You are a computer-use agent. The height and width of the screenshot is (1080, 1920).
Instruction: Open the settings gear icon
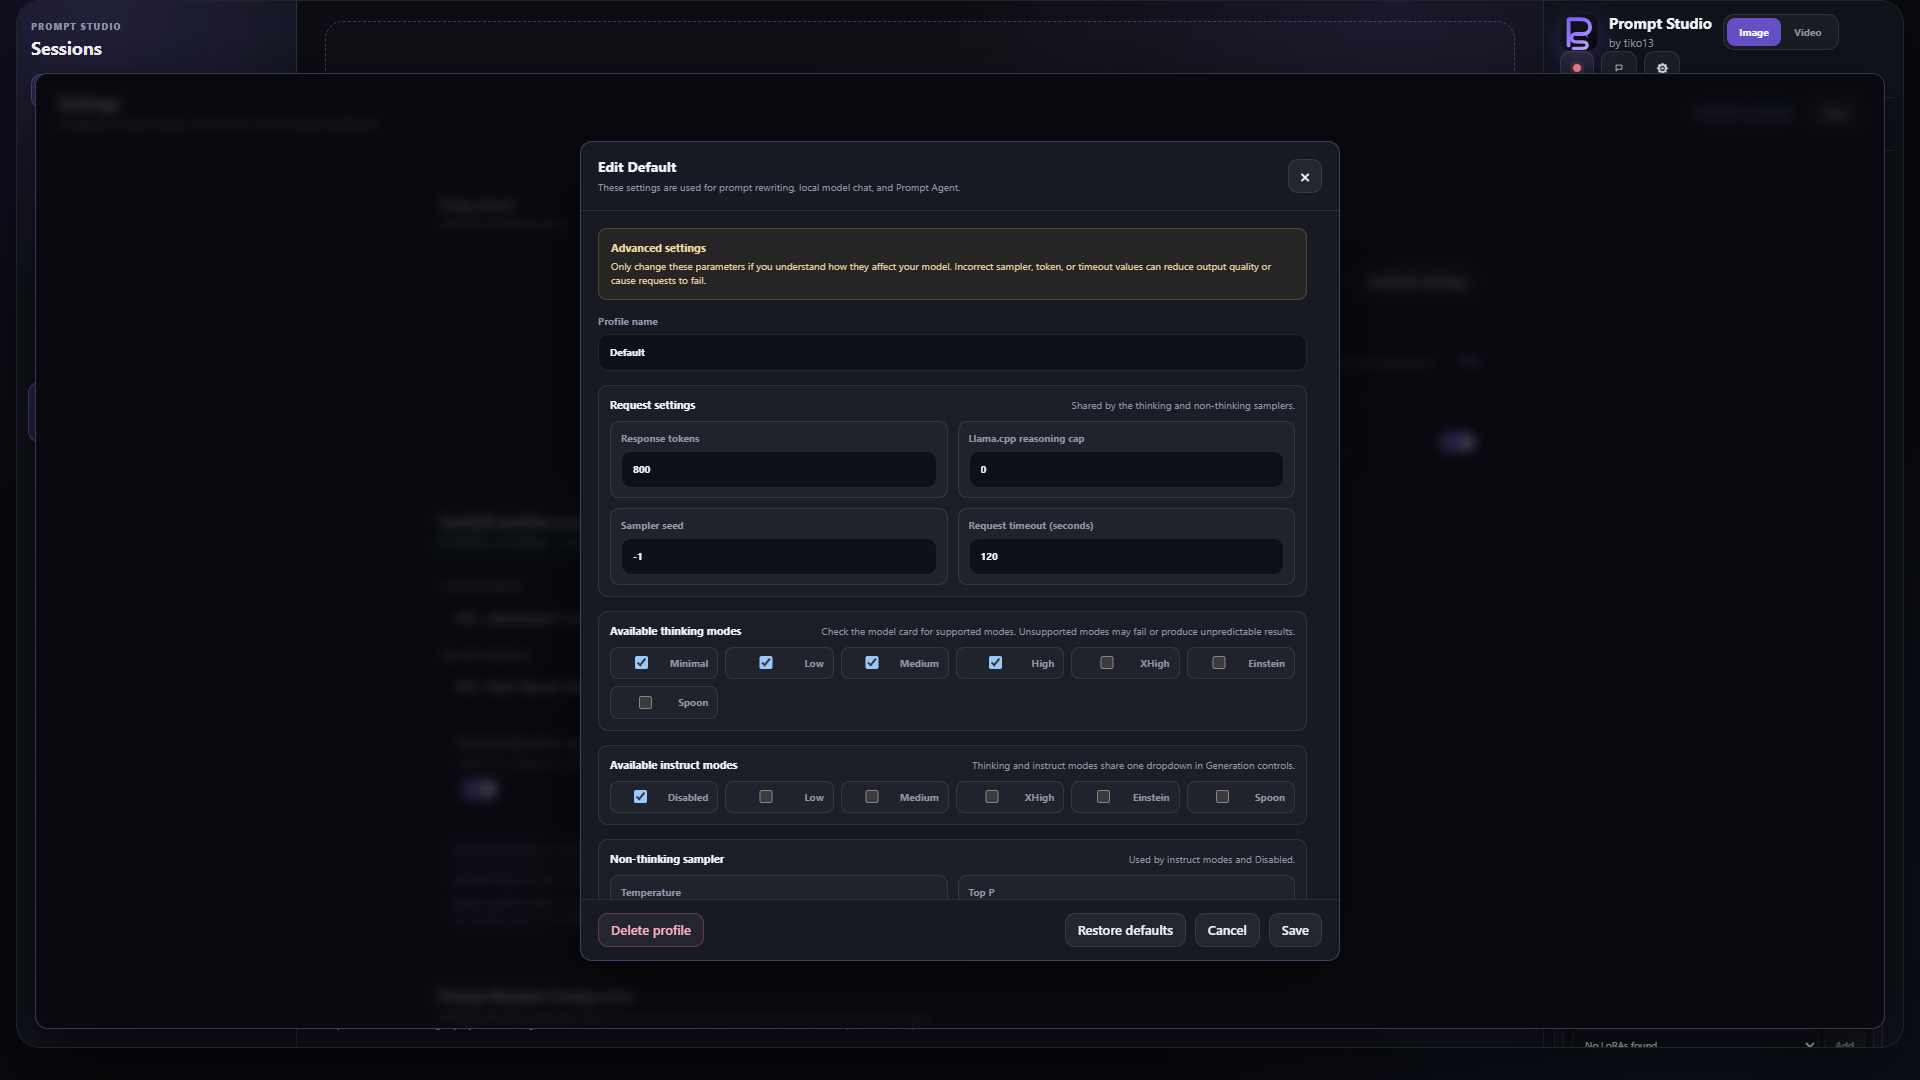pyautogui.click(x=1662, y=68)
